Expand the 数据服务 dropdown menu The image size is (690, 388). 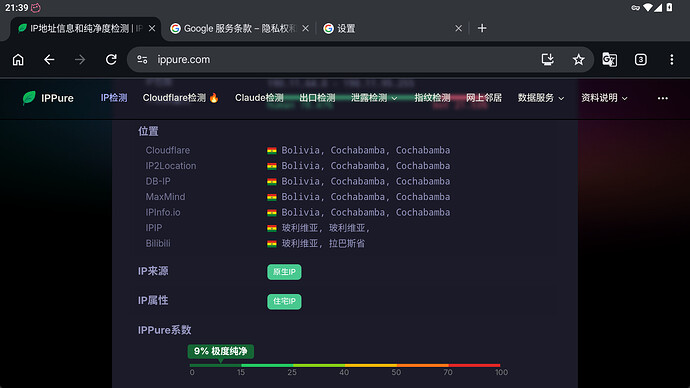coord(541,98)
